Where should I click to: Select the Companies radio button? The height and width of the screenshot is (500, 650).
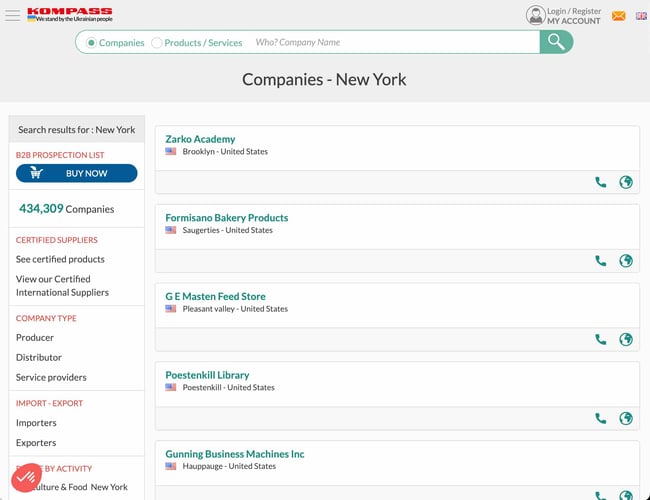tap(91, 43)
